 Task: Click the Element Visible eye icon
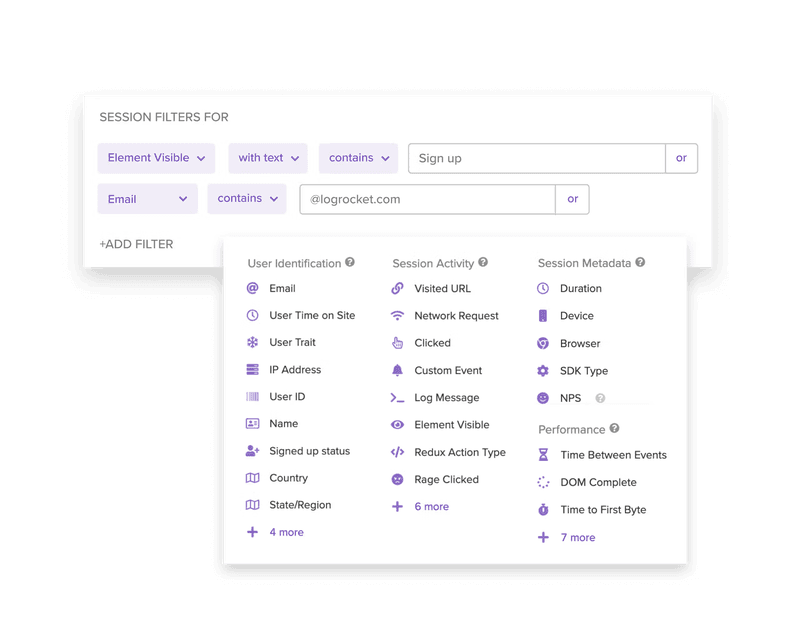[x=398, y=424]
